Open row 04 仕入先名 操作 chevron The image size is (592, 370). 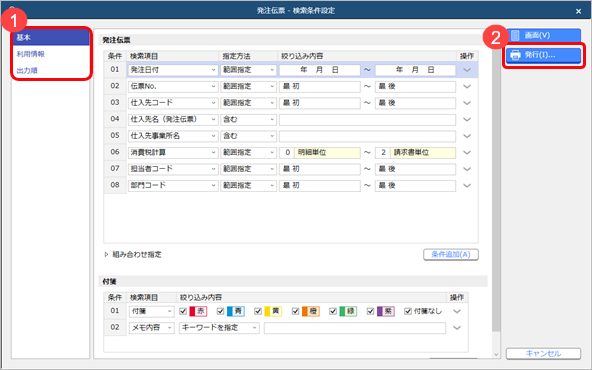[x=467, y=120]
